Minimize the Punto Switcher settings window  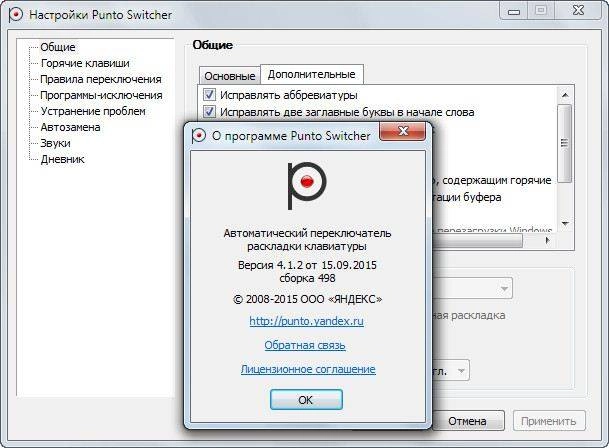513,11
